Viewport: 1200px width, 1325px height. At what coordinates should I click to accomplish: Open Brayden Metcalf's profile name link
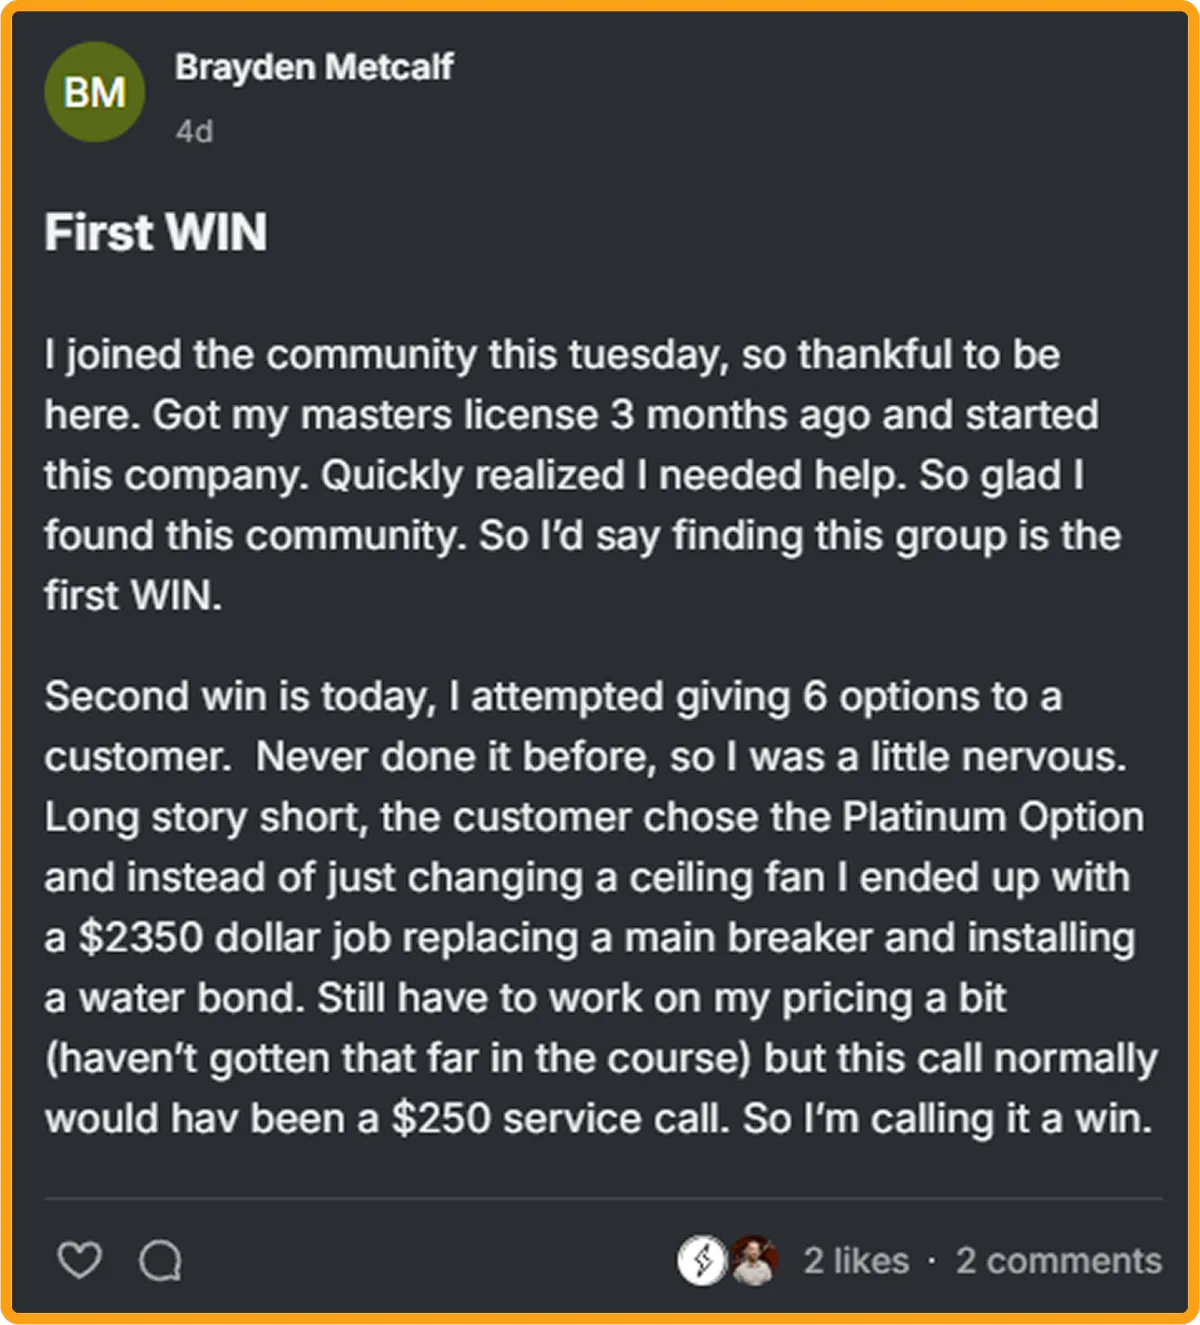coord(314,67)
